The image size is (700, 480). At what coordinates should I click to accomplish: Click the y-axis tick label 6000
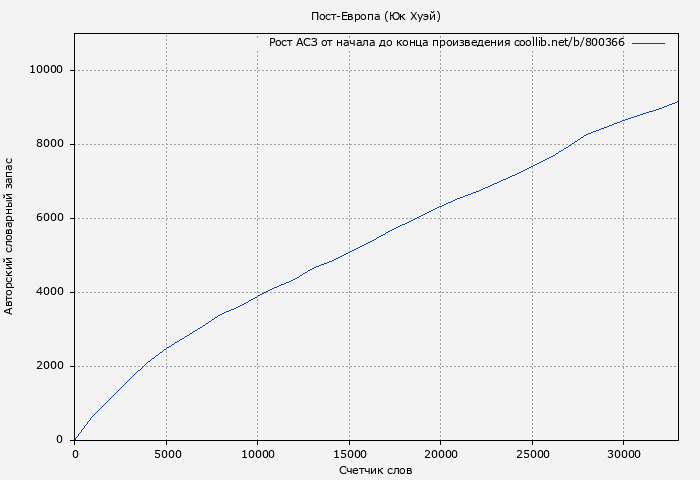coord(50,218)
